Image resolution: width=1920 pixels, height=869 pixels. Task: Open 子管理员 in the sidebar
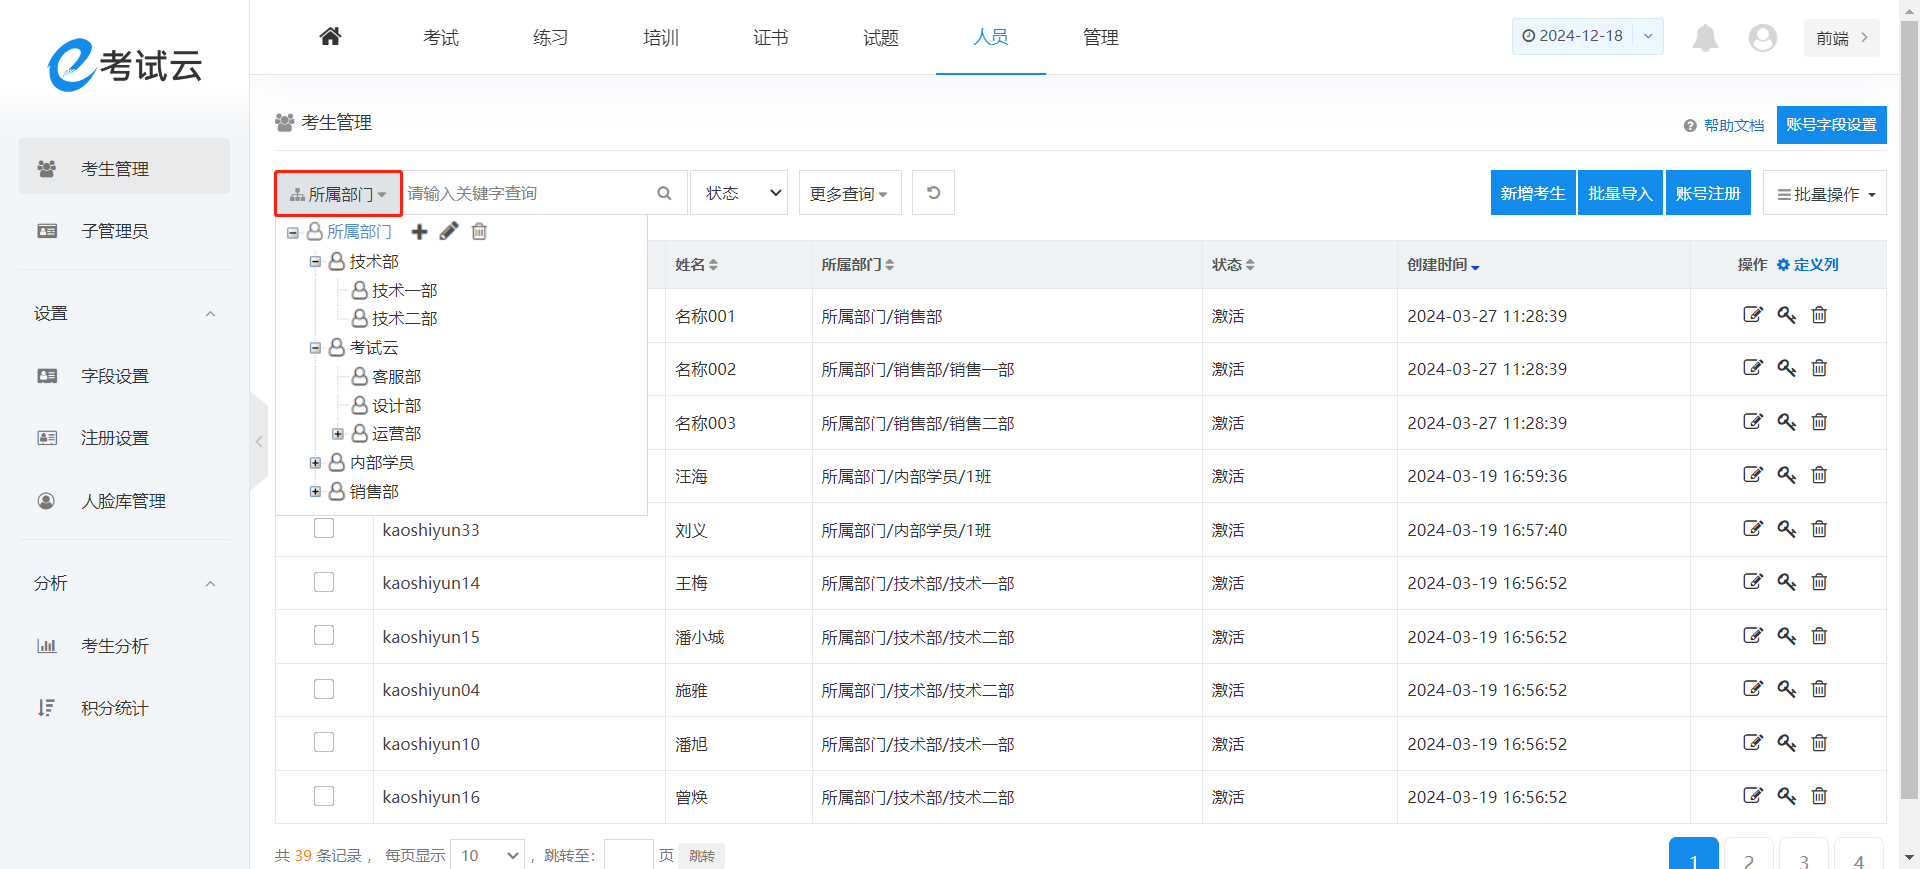point(115,231)
